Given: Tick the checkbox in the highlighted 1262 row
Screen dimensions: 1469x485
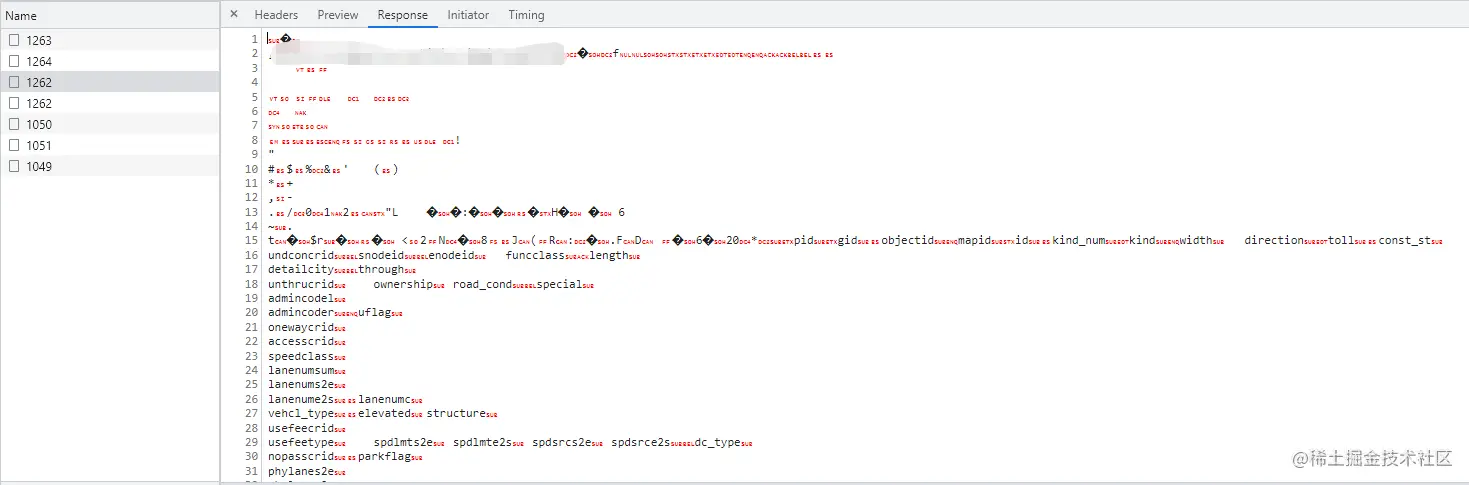Looking at the screenshot, I should [14, 82].
